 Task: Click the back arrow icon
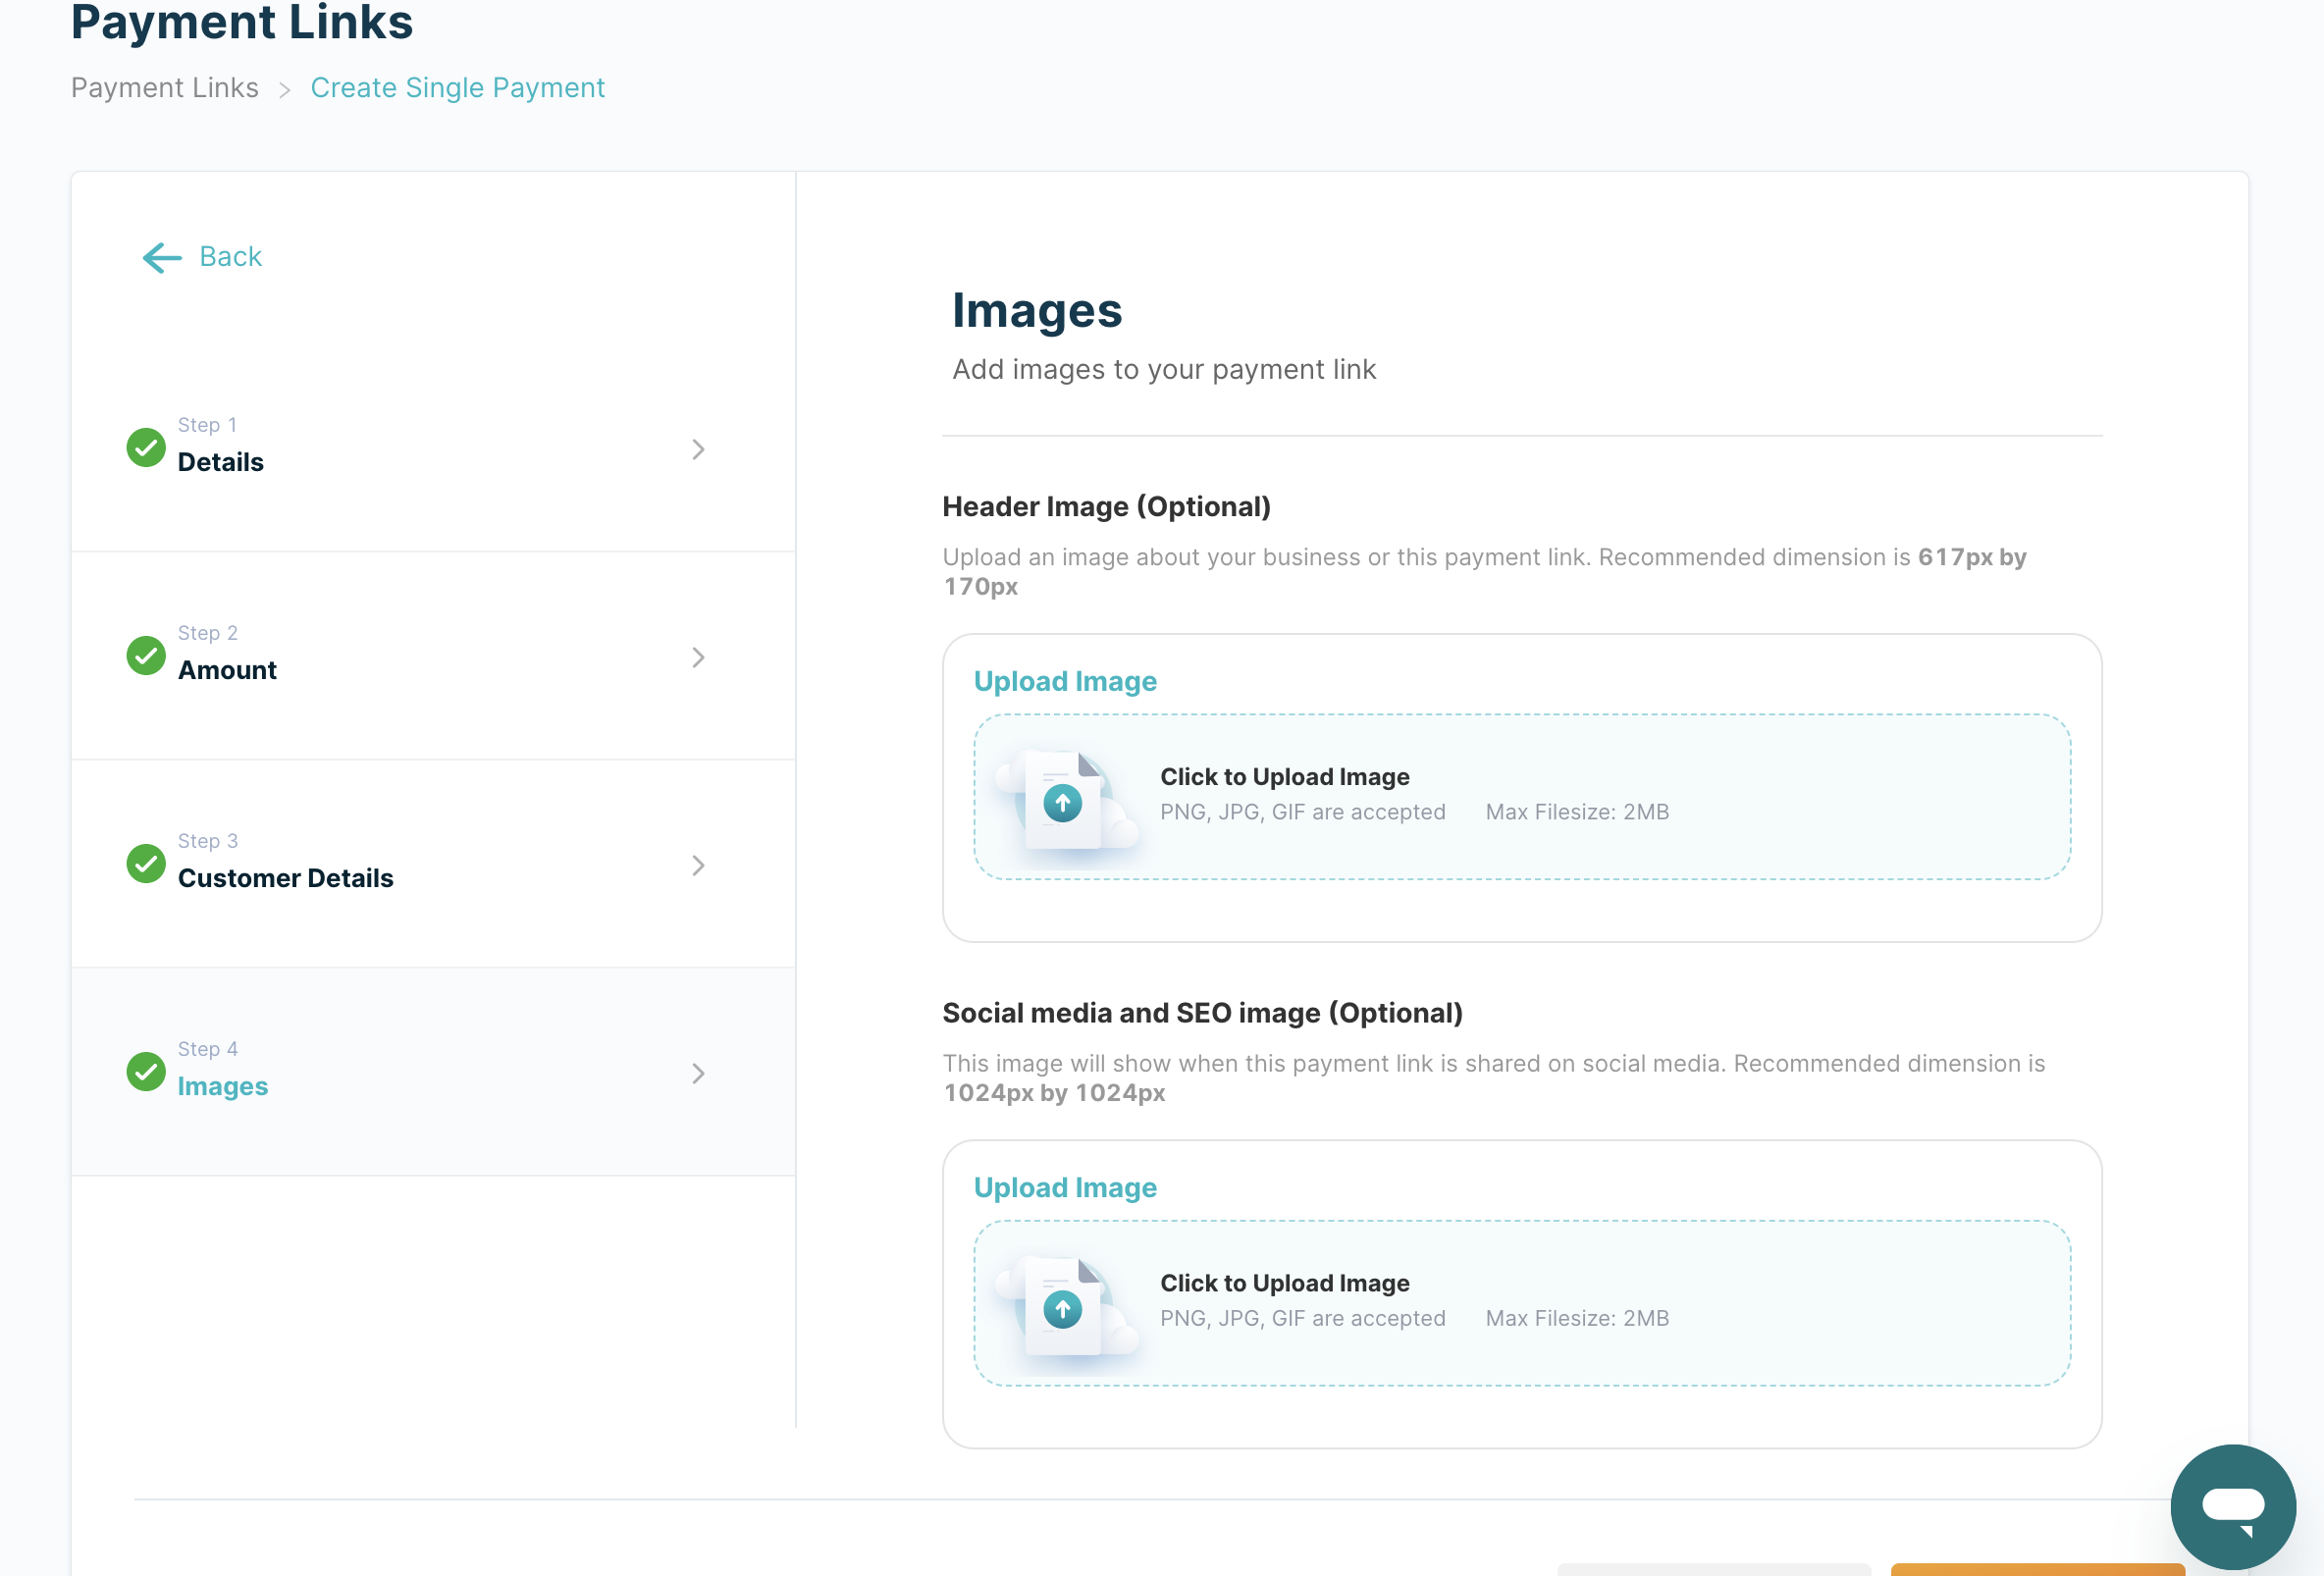tap(162, 258)
